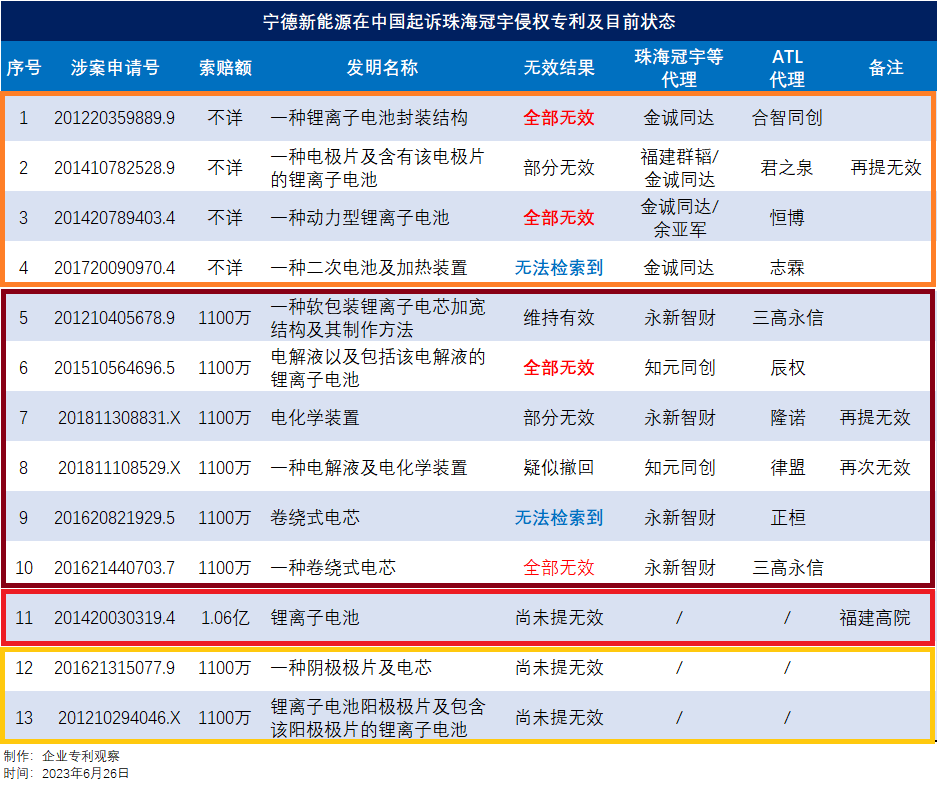
Task: Select 再提无效 remark in the 君之泉 row
Action: click(886, 168)
